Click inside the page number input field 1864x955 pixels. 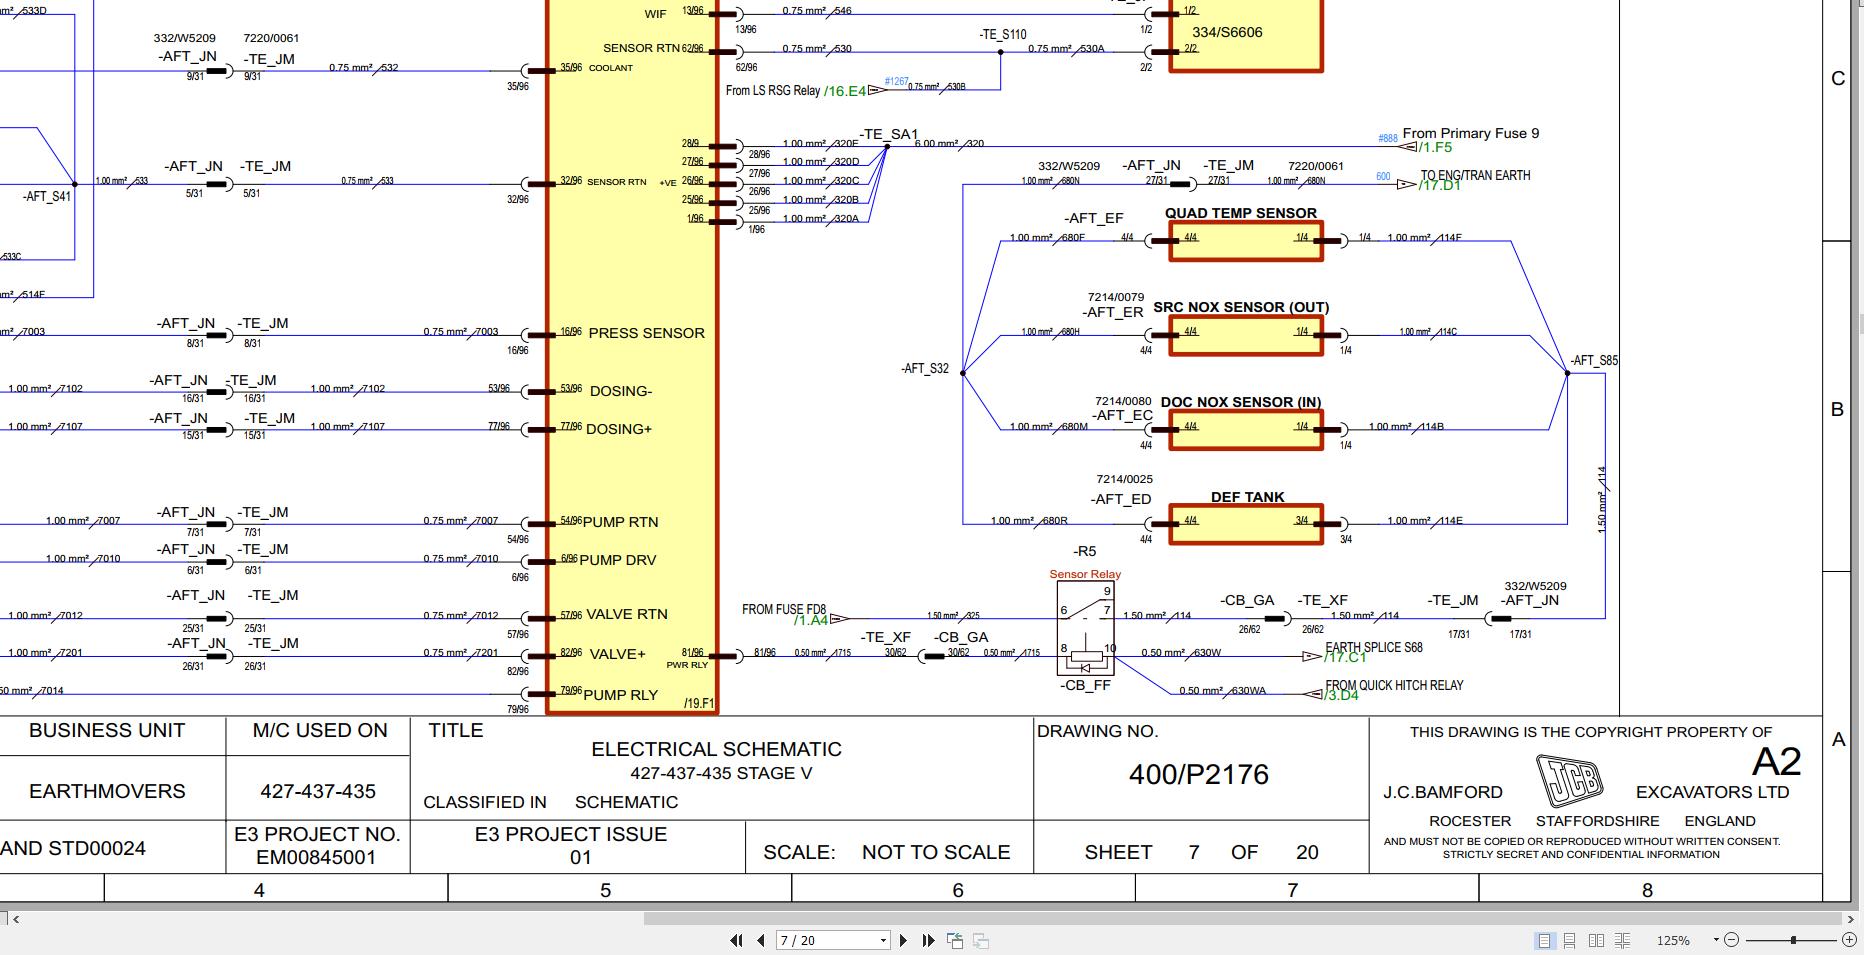(x=820, y=940)
